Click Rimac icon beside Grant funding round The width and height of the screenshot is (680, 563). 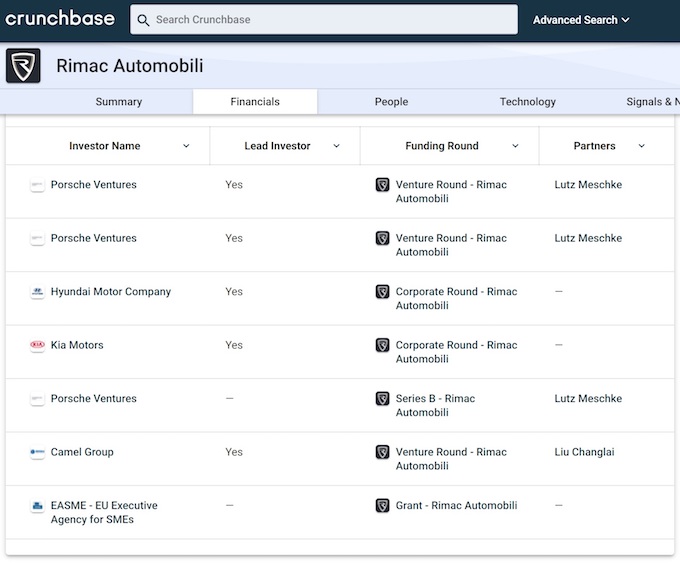tap(382, 506)
